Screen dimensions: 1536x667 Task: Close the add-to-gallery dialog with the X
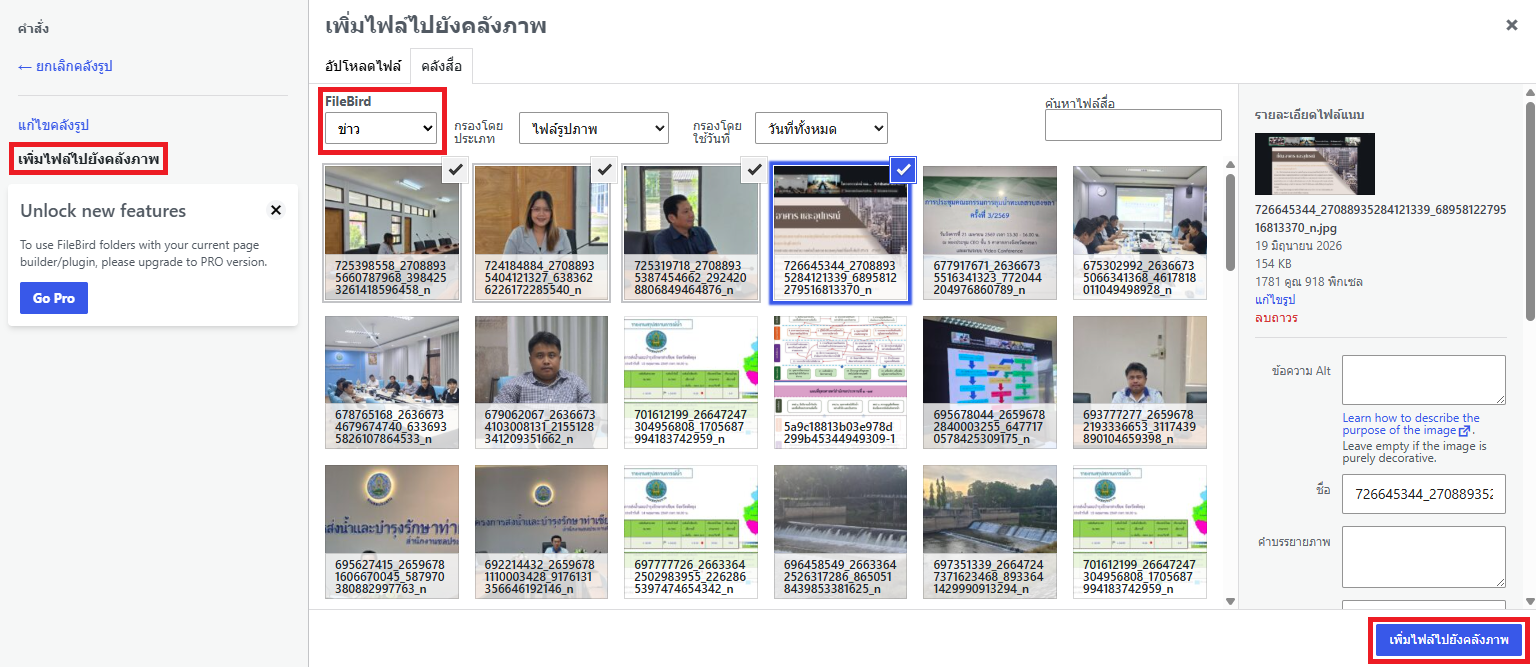1511,25
